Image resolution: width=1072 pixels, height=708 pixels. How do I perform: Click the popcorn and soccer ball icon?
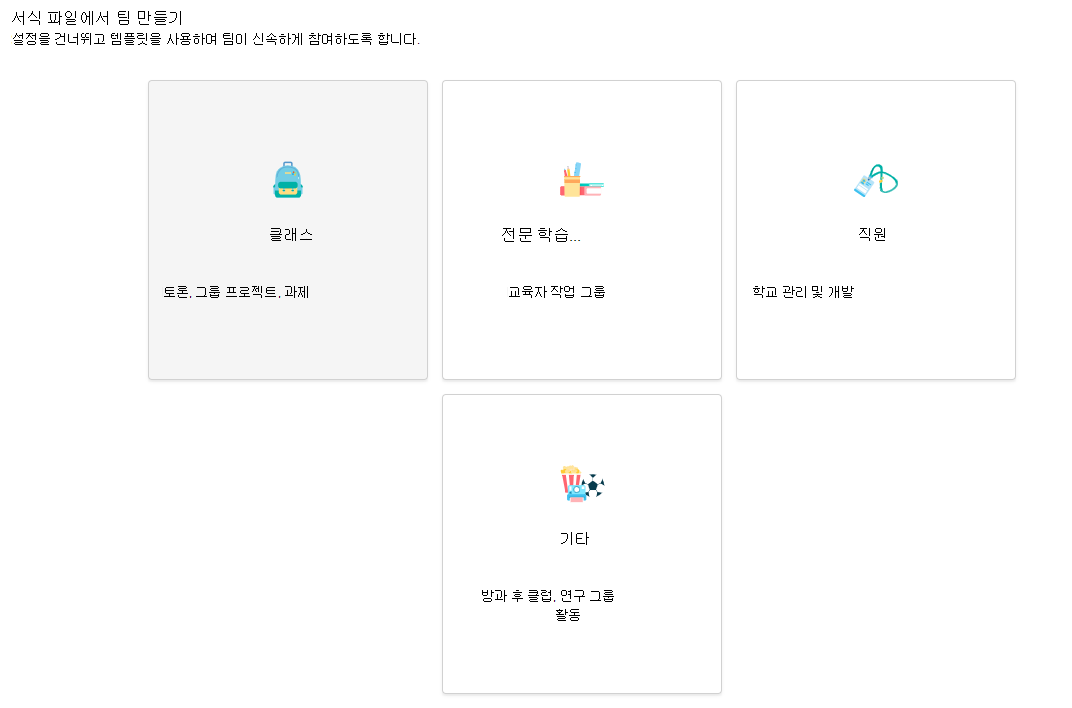582,484
